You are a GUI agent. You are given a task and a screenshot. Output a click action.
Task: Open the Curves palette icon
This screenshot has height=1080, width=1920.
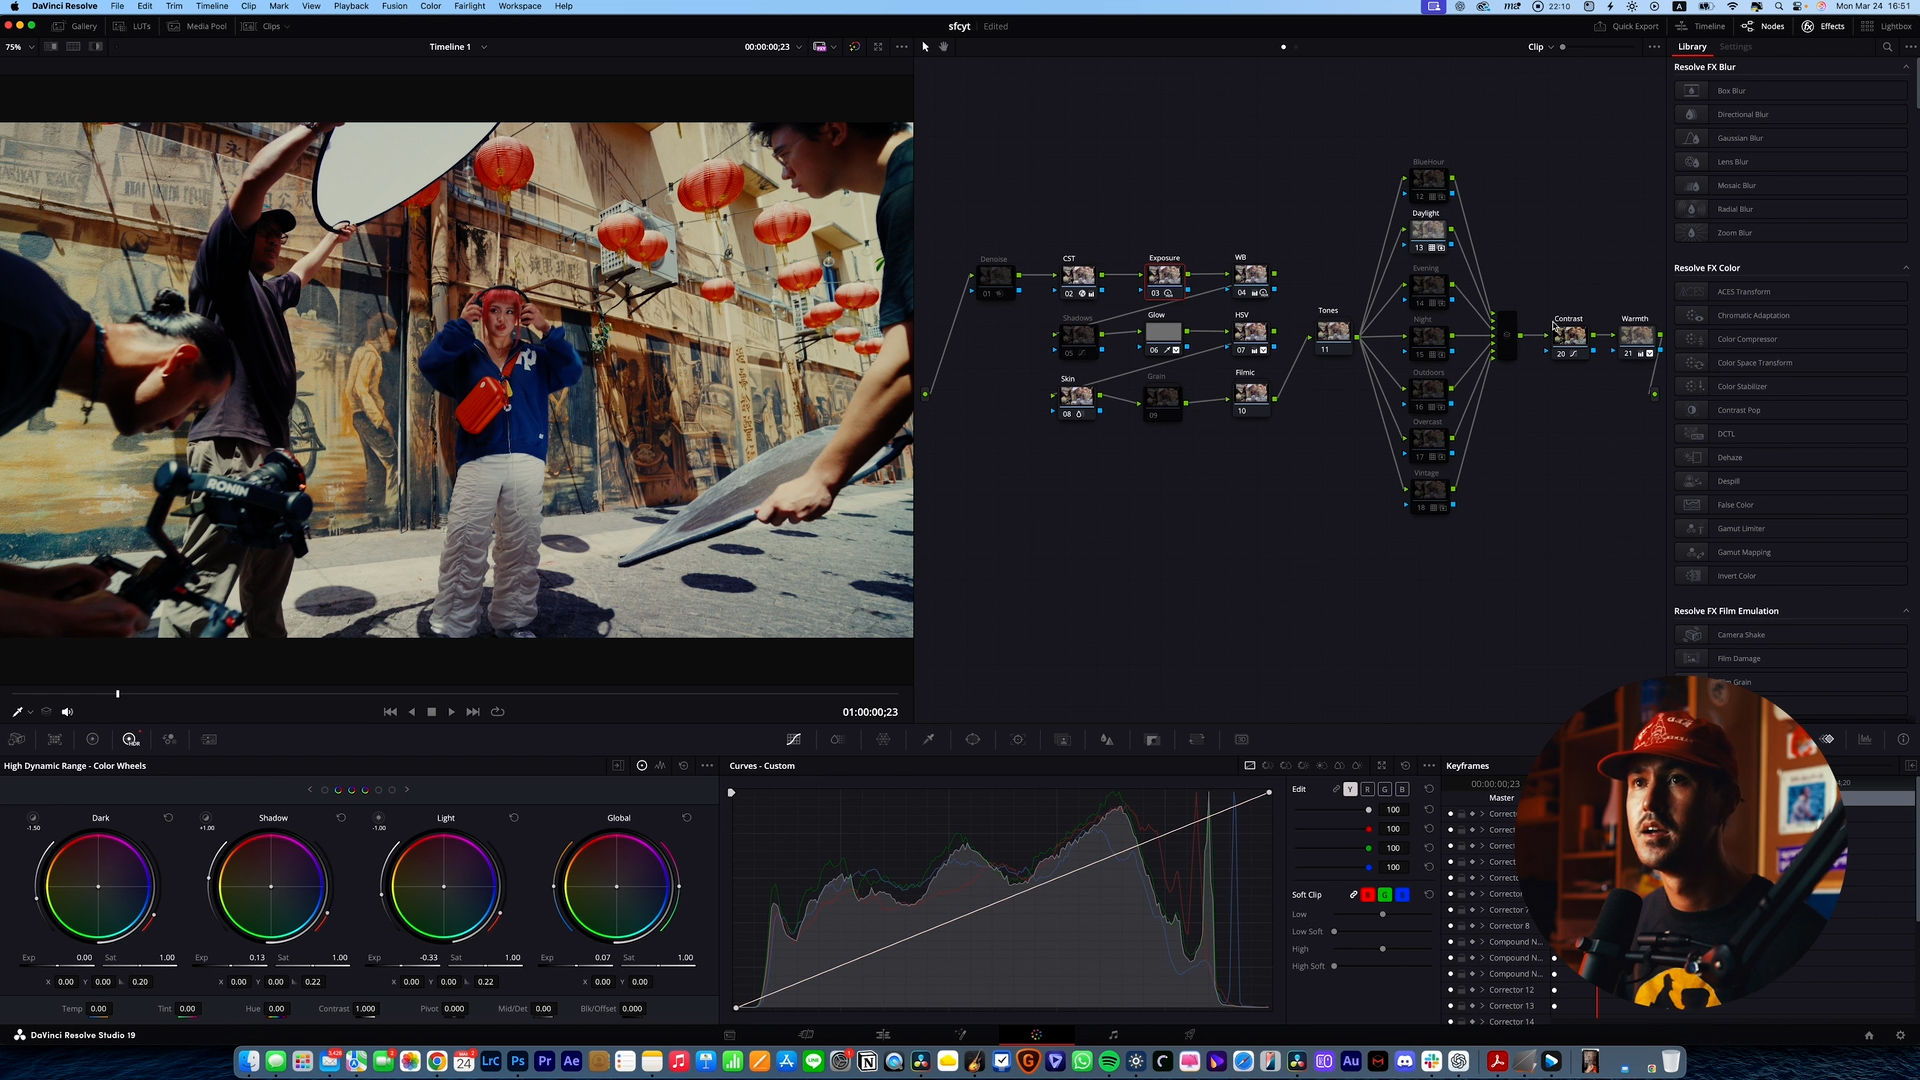point(793,740)
